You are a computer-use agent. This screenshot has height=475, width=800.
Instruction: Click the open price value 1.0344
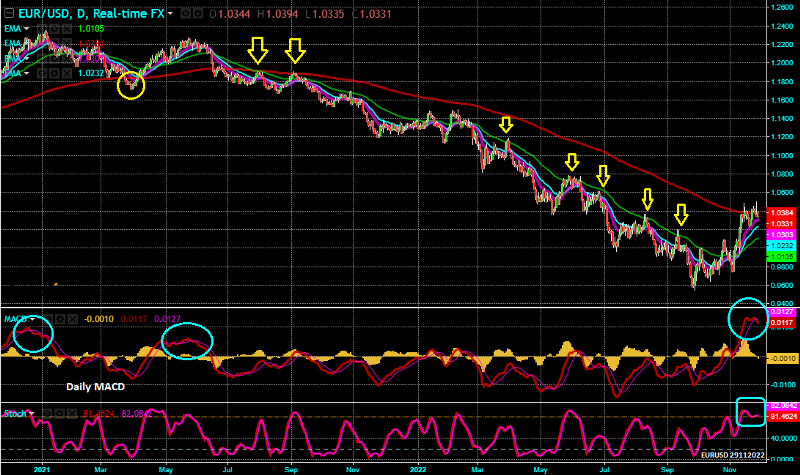pyautogui.click(x=234, y=14)
